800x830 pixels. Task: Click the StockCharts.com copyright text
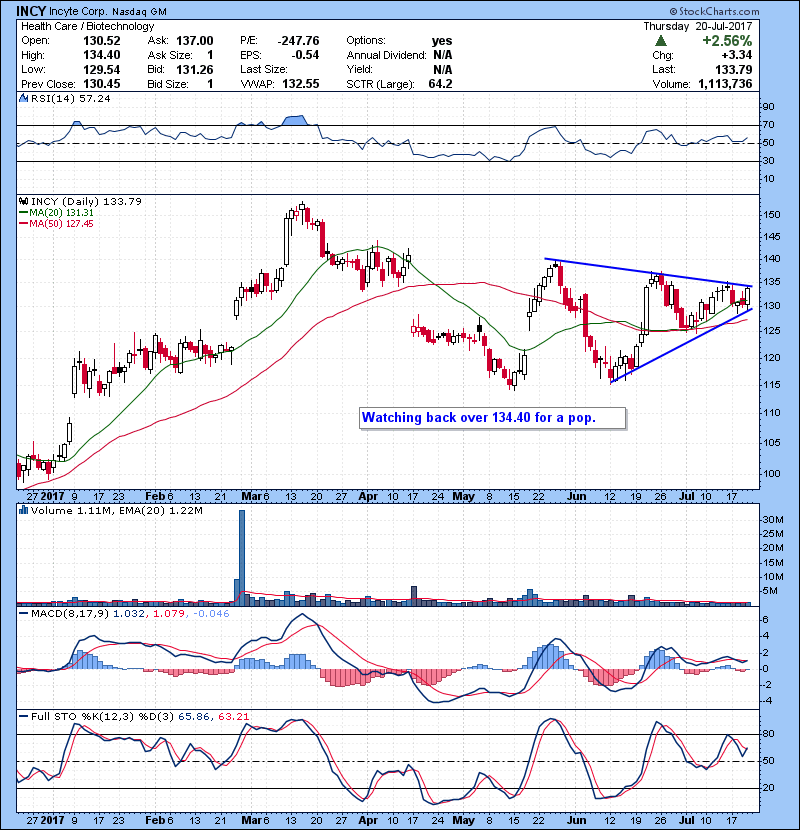714,11
